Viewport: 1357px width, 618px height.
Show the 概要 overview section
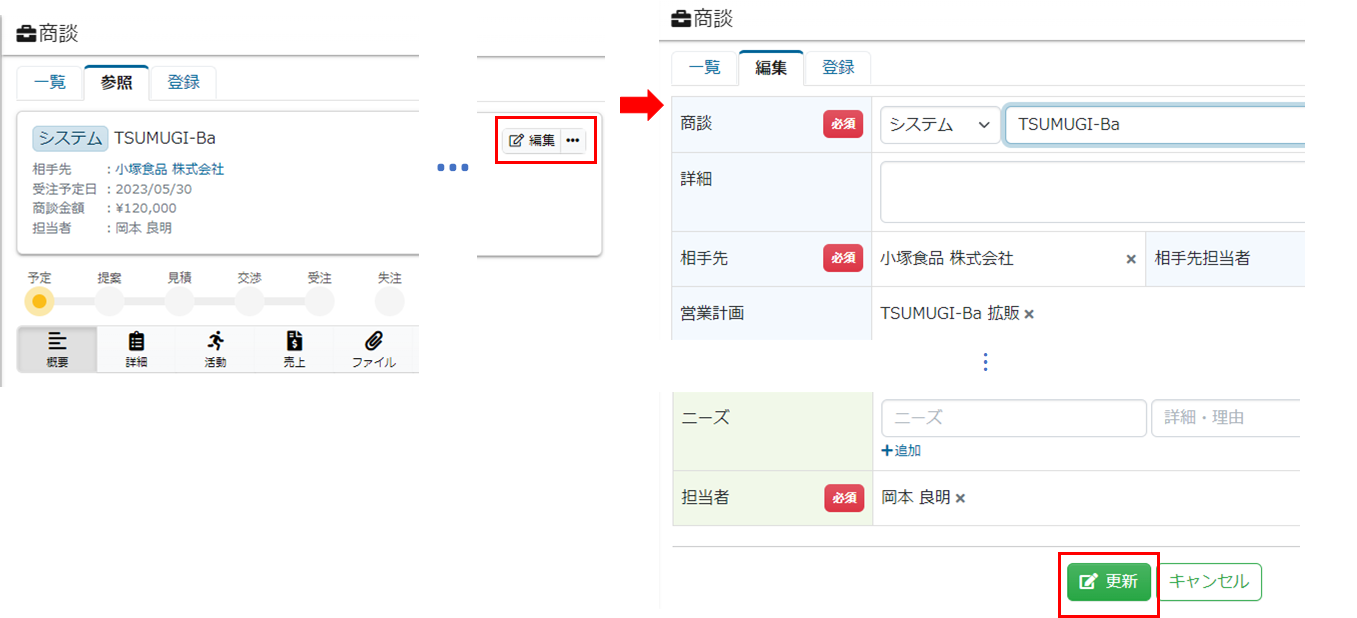pyautogui.click(x=58, y=350)
